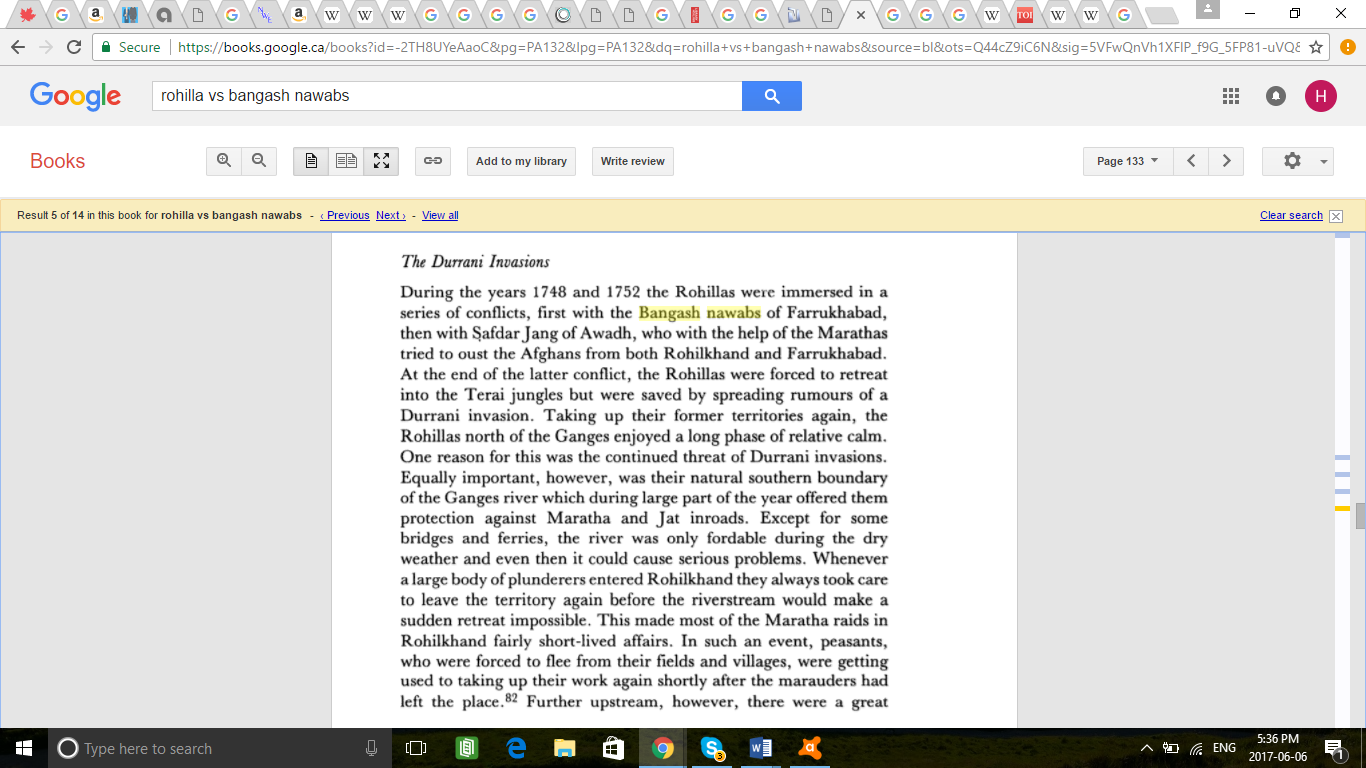Image resolution: width=1366 pixels, height=768 pixels.
Task: Switch to single page view
Action: pyautogui.click(x=311, y=161)
